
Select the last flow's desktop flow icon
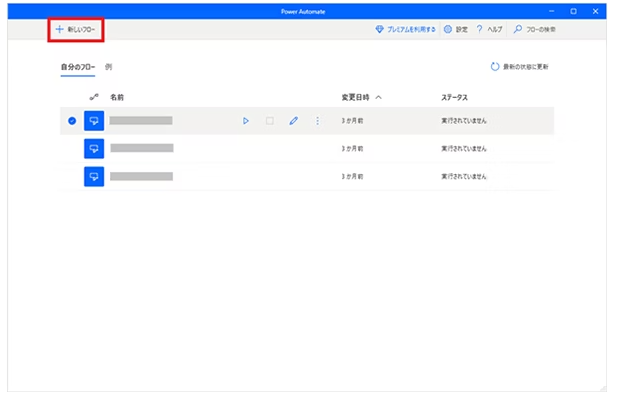94,176
